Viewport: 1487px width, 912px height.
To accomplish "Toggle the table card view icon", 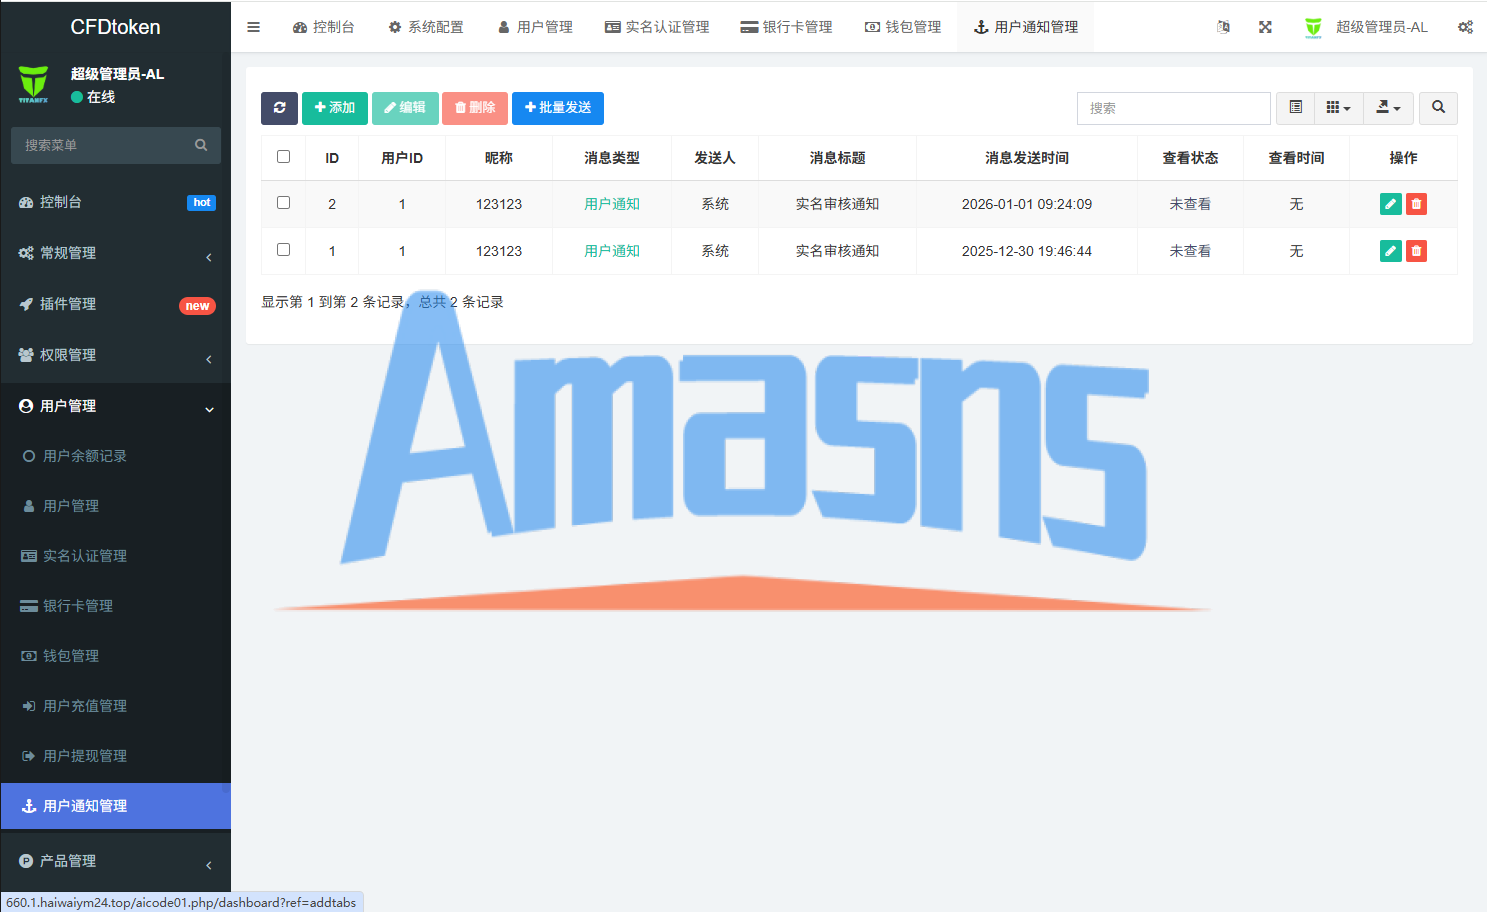I will (x=1295, y=108).
